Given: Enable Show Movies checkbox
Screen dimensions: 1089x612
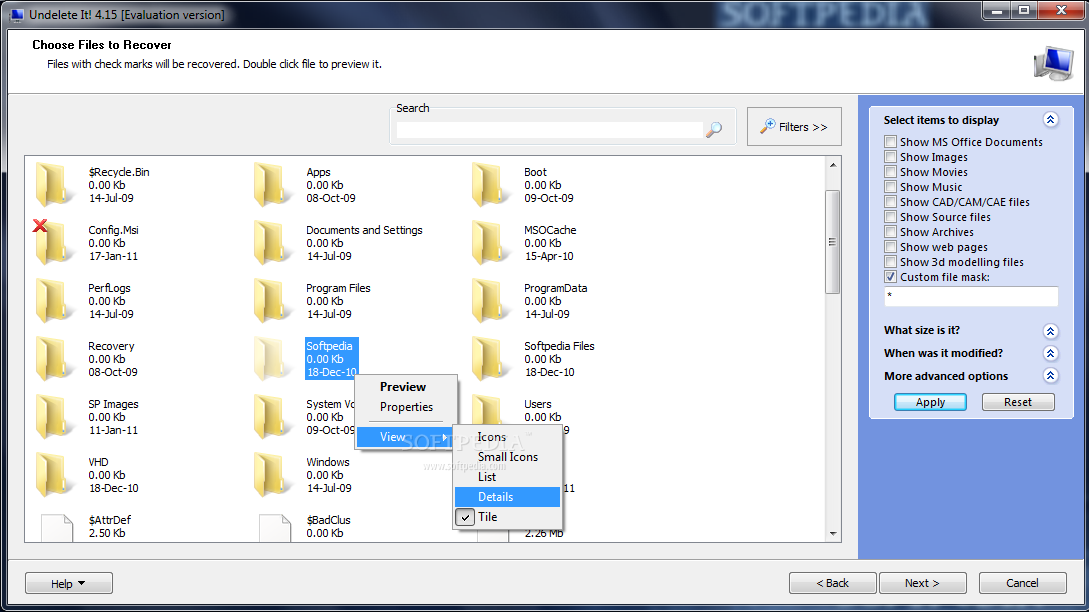Looking at the screenshot, I should tap(890, 172).
